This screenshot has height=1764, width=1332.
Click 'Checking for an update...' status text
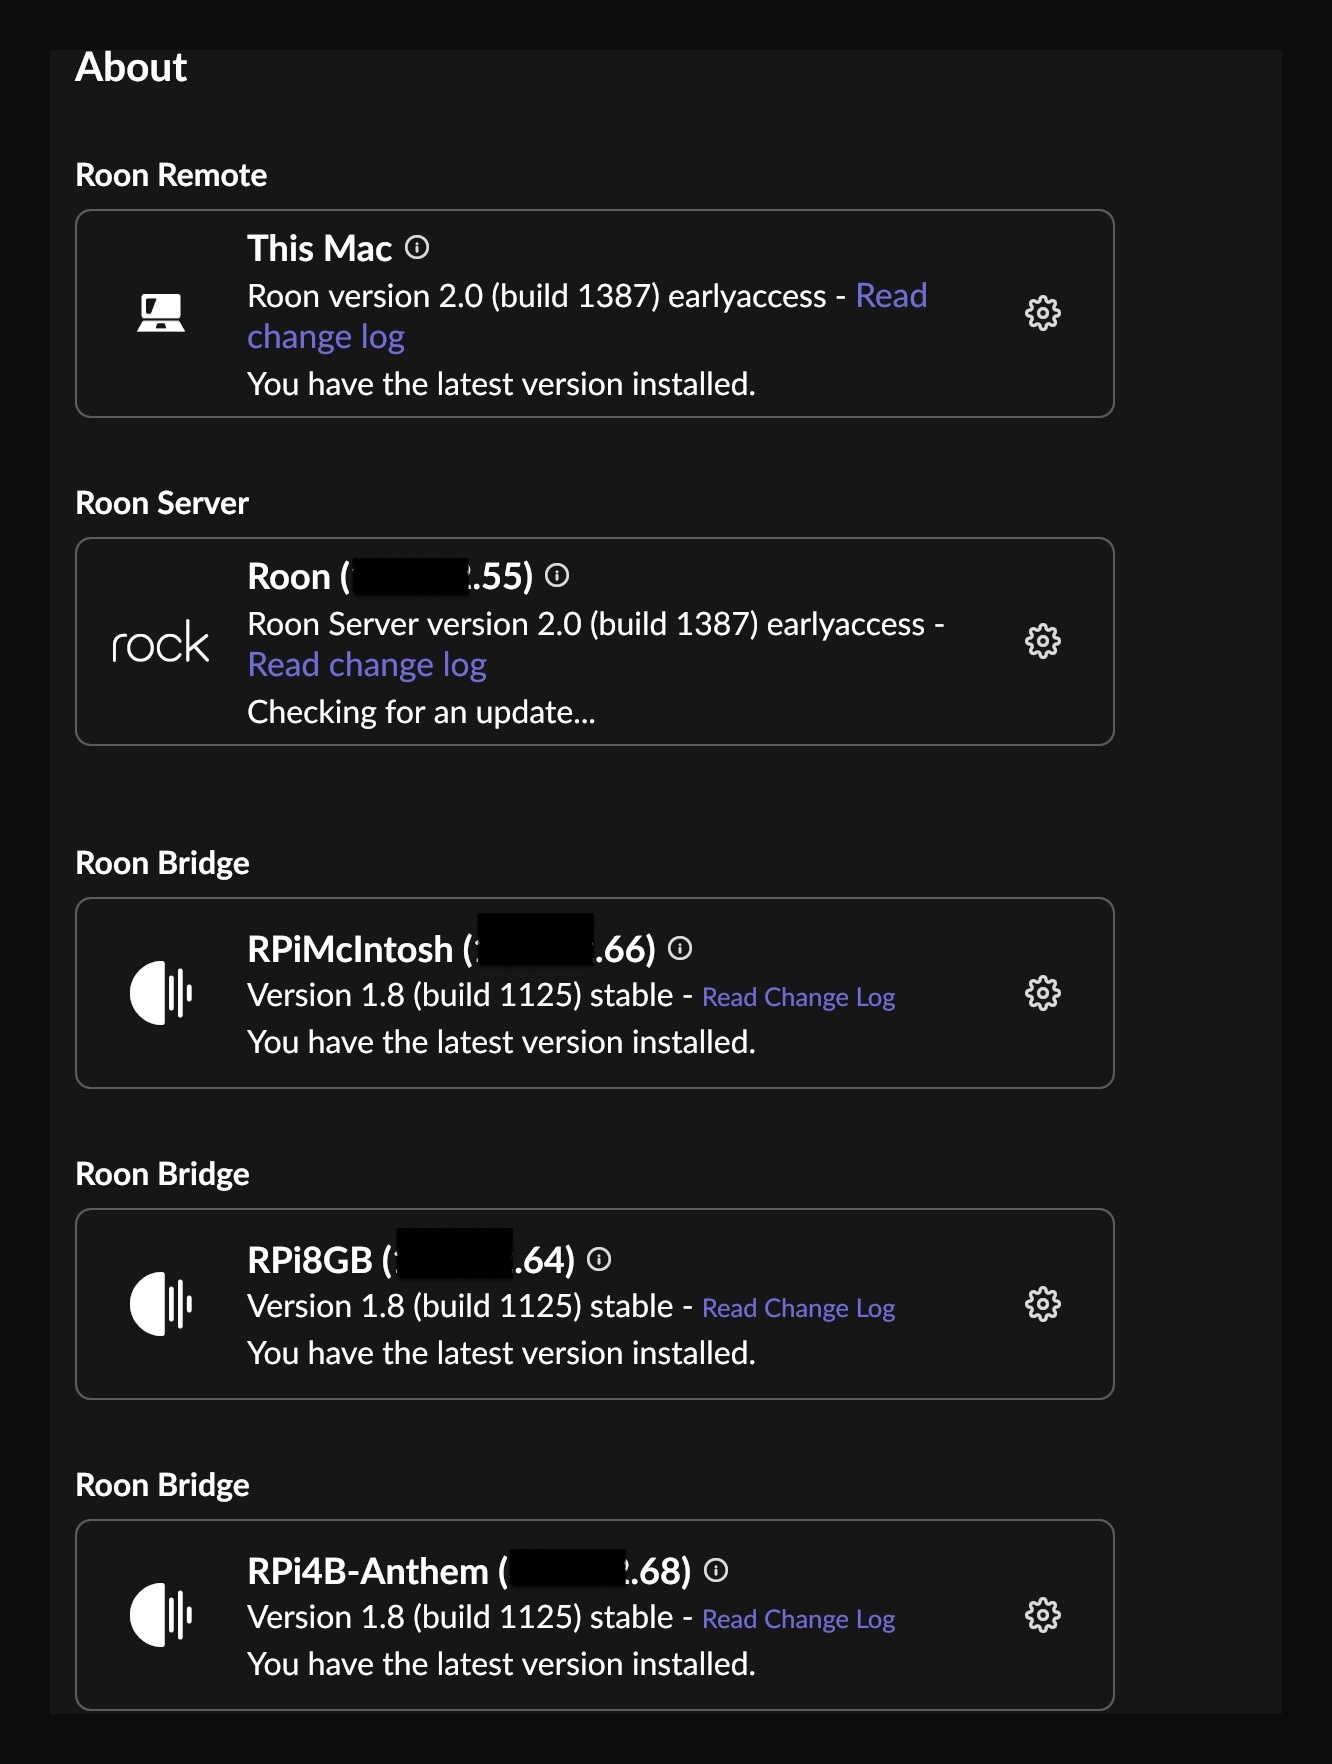pos(421,712)
